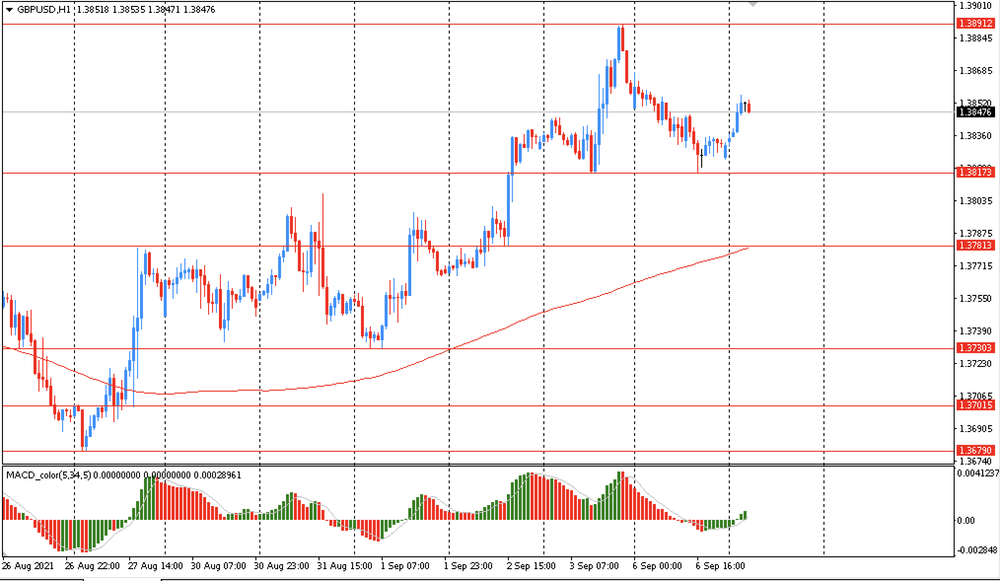Click the 0.0041237 MACD scale value
This screenshot has width=1000, height=581.
tap(977, 474)
